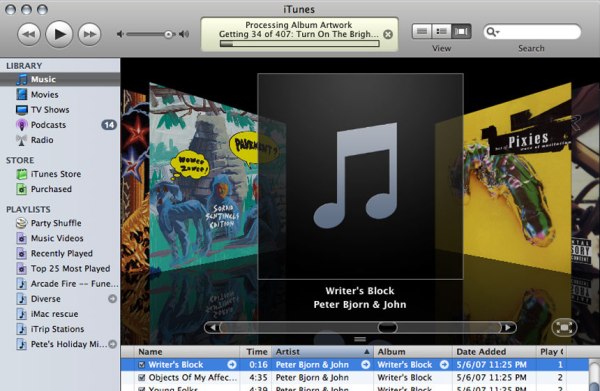600x391 pixels.
Task: Click the rewind previous track button
Action: click(29, 34)
